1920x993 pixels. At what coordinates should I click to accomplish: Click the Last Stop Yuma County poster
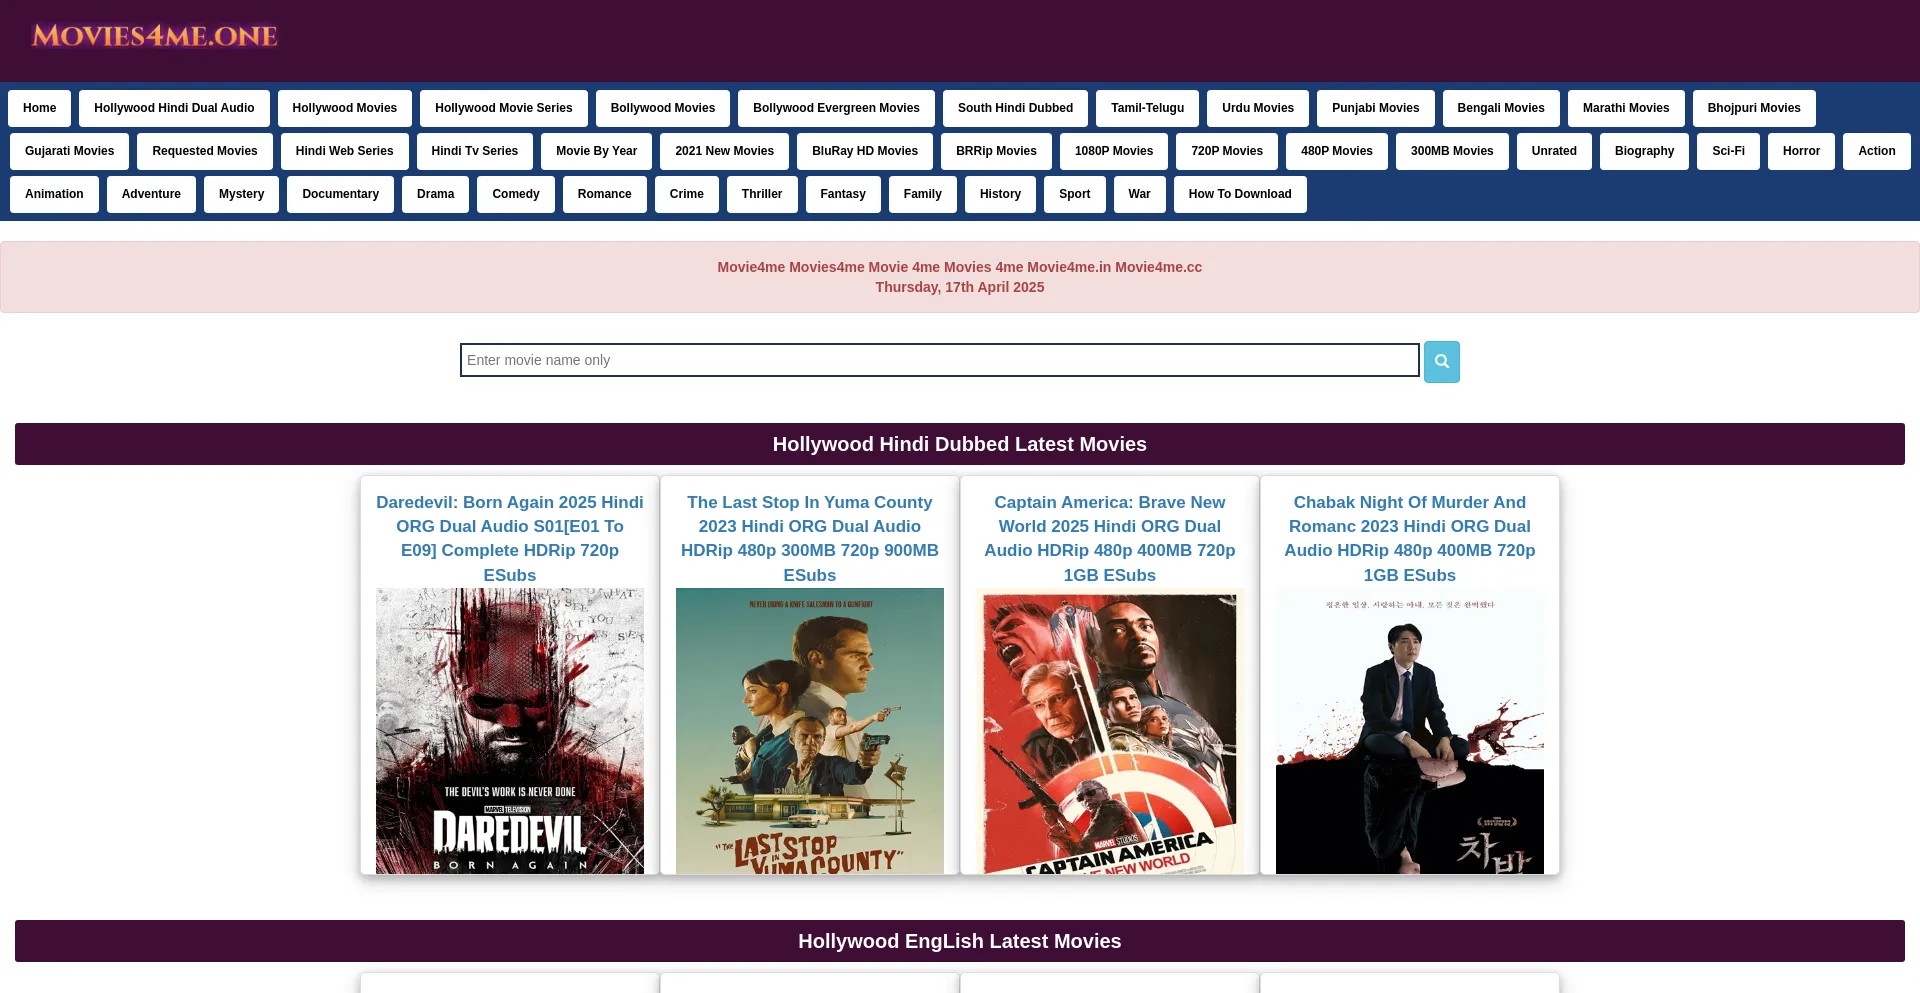810,731
